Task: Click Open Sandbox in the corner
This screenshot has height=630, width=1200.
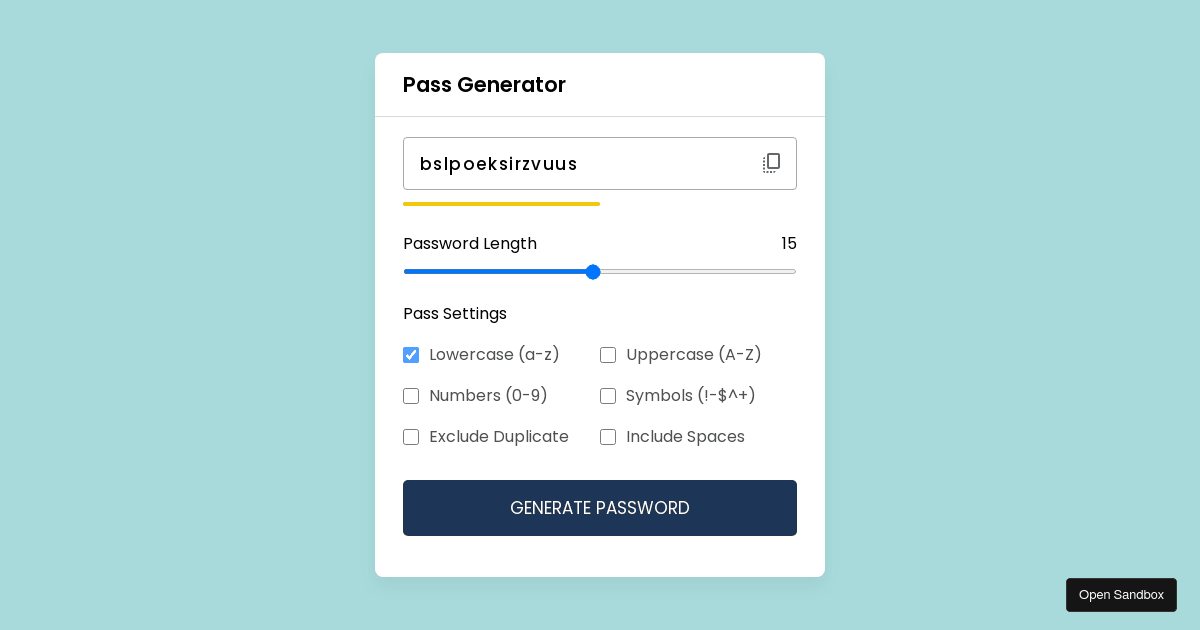Action: click(x=1121, y=594)
